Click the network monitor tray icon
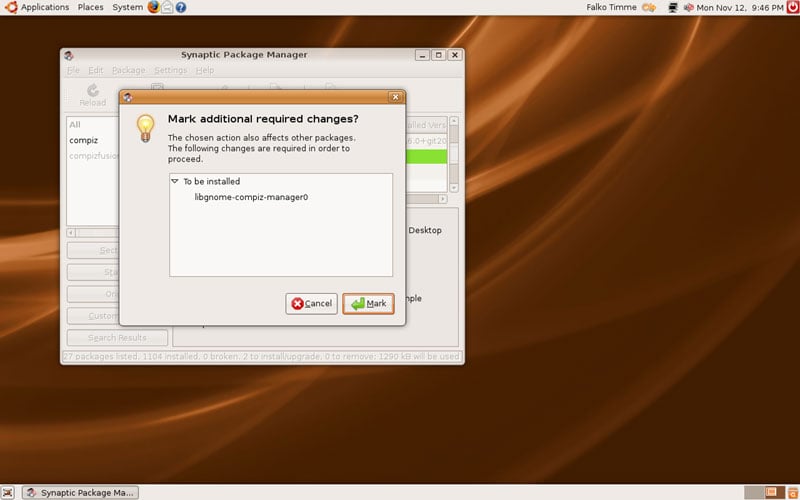Image resolution: width=800 pixels, height=500 pixels. click(673, 7)
